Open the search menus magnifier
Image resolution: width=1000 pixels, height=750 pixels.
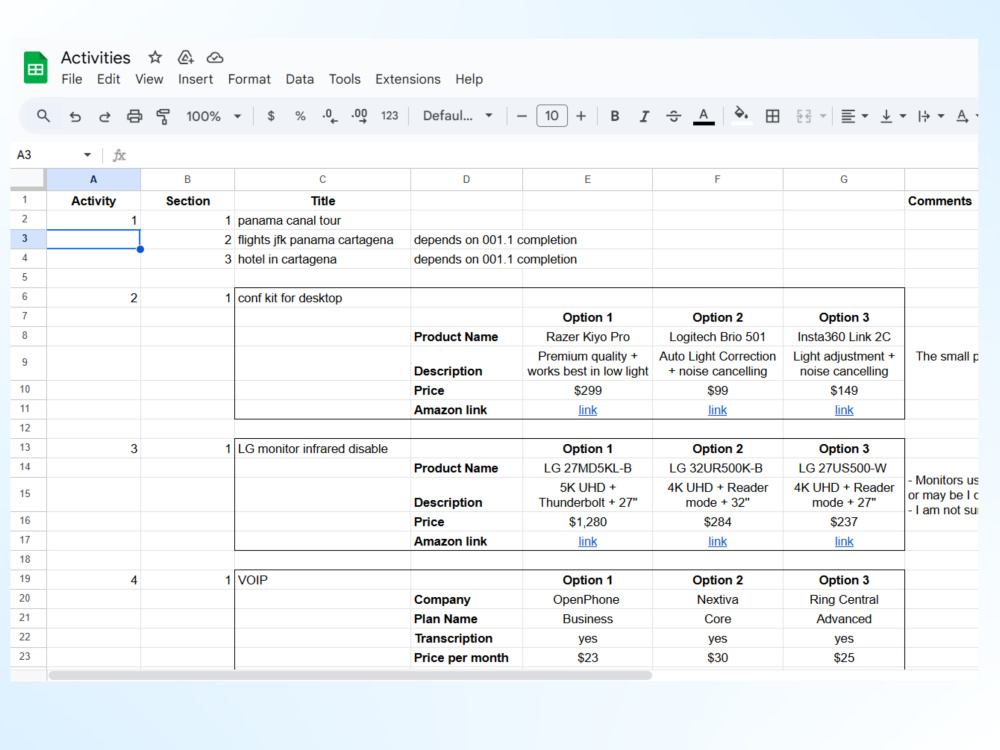point(43,116)
